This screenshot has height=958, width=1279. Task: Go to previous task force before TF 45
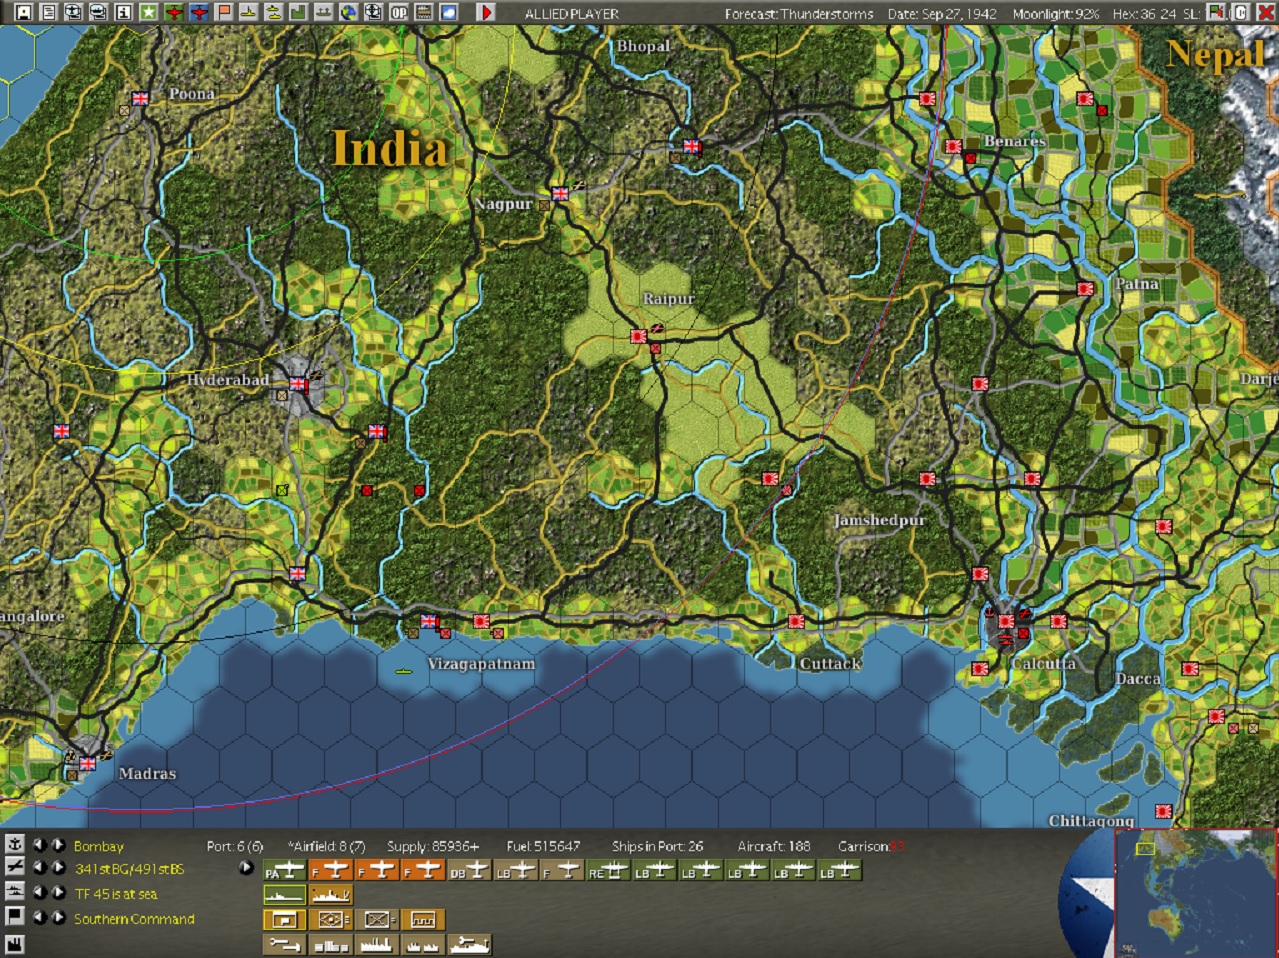pyautogui.click(x=38, y=893)
